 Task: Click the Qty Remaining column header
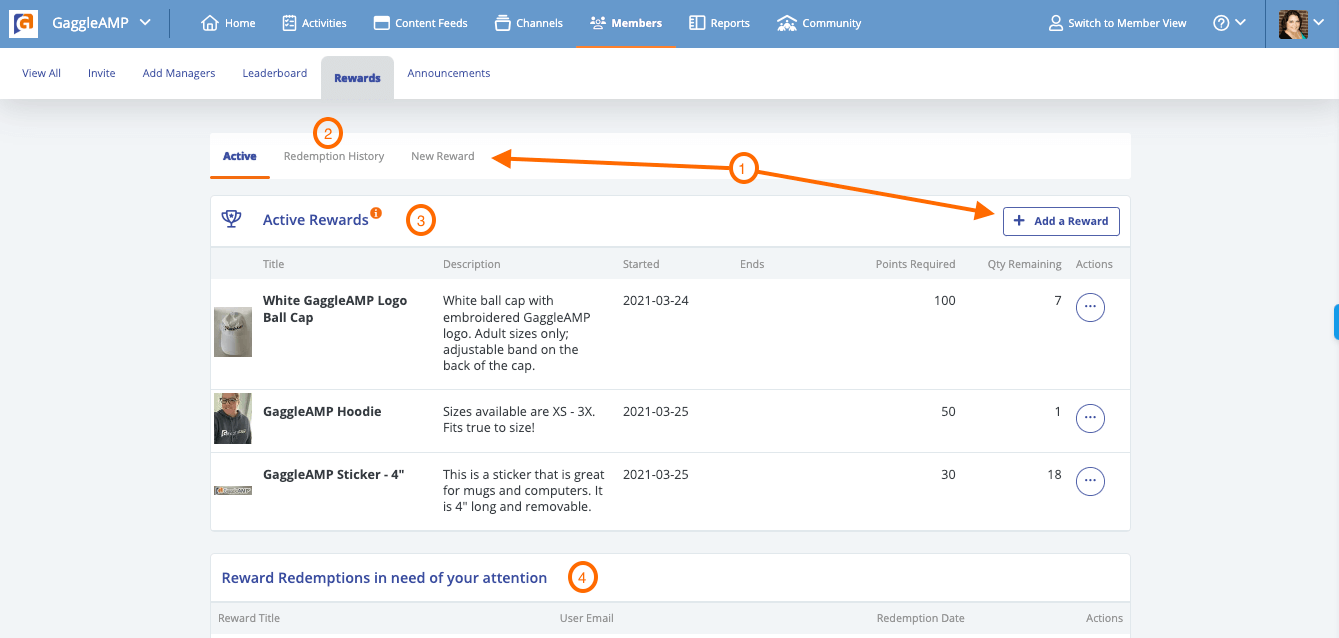point(1024,264)
